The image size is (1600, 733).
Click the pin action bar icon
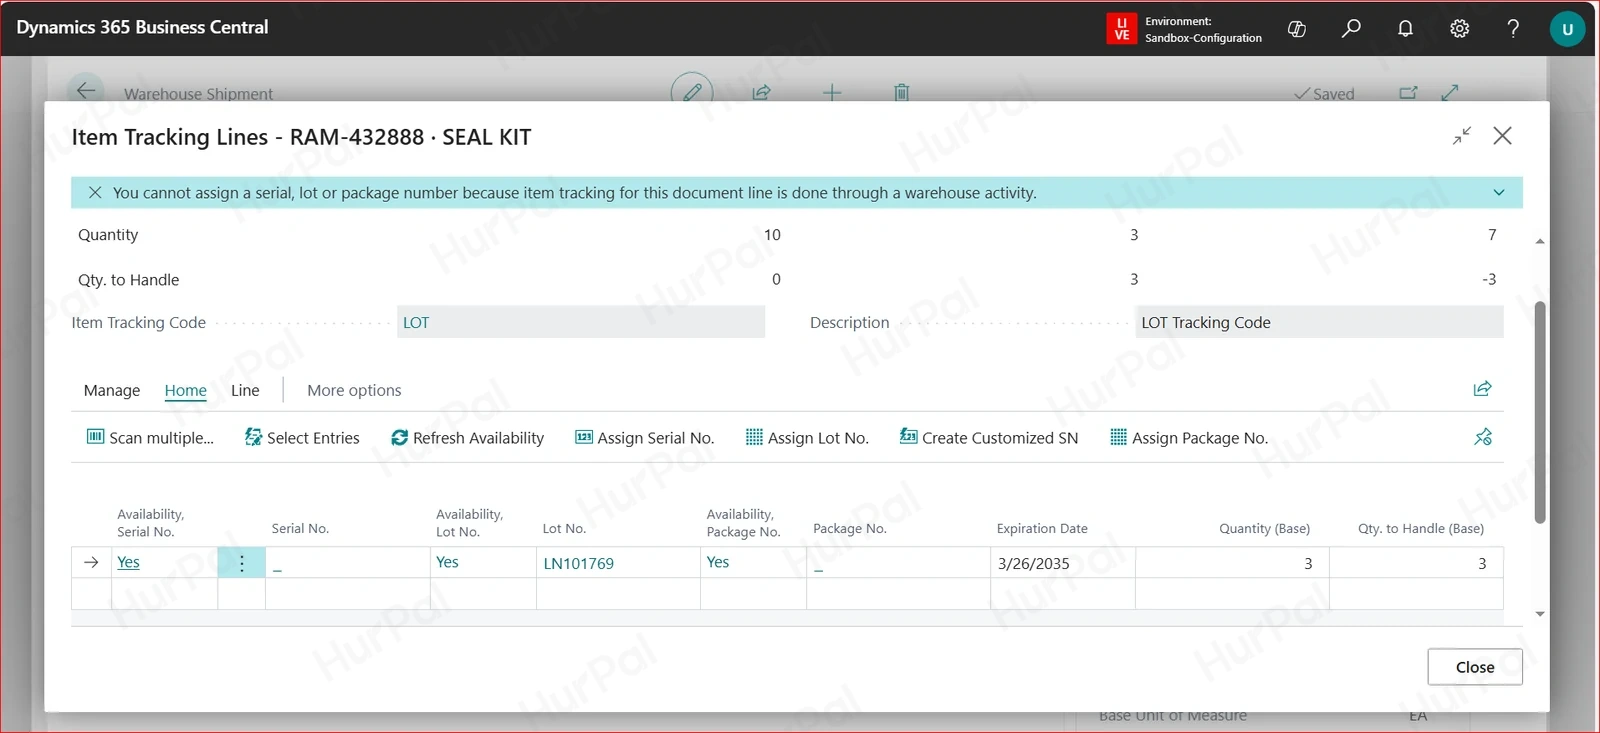pyautogui.click(x=1482, y=437)
